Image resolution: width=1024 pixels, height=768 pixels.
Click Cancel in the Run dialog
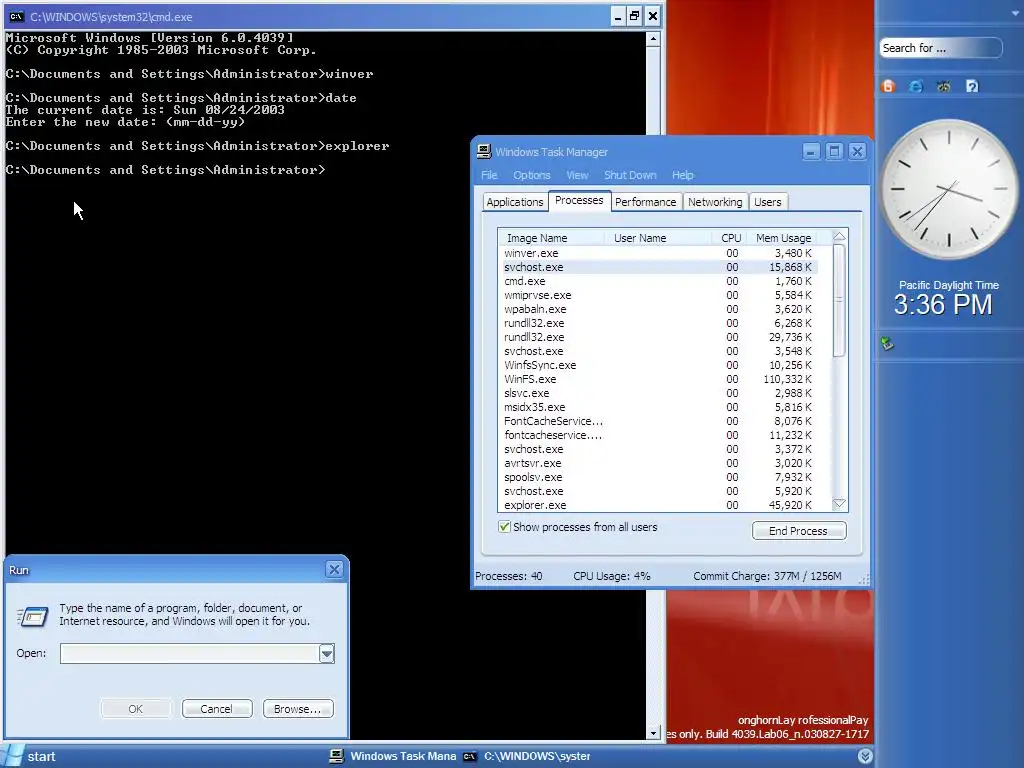click(217, 709)
